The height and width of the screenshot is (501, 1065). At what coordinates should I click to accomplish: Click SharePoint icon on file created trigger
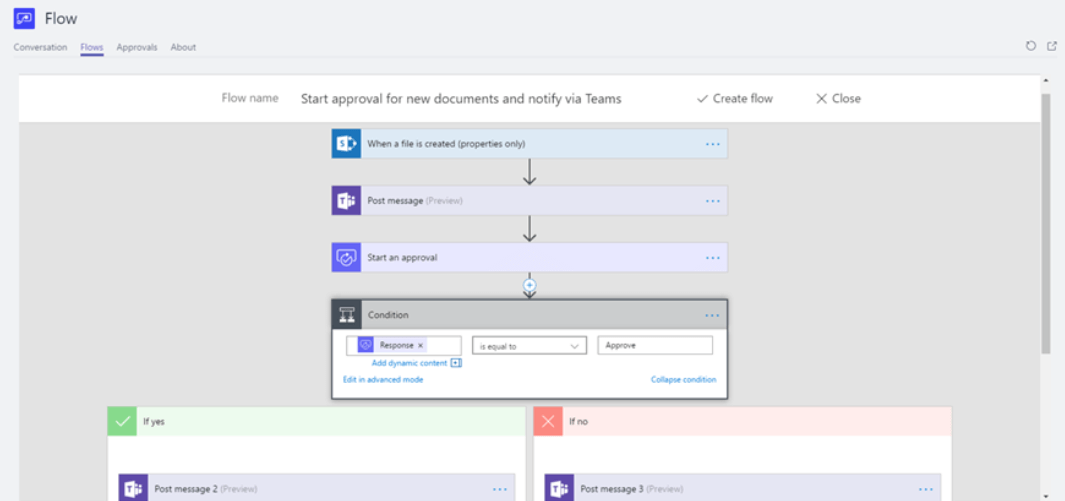pos(346,144)
